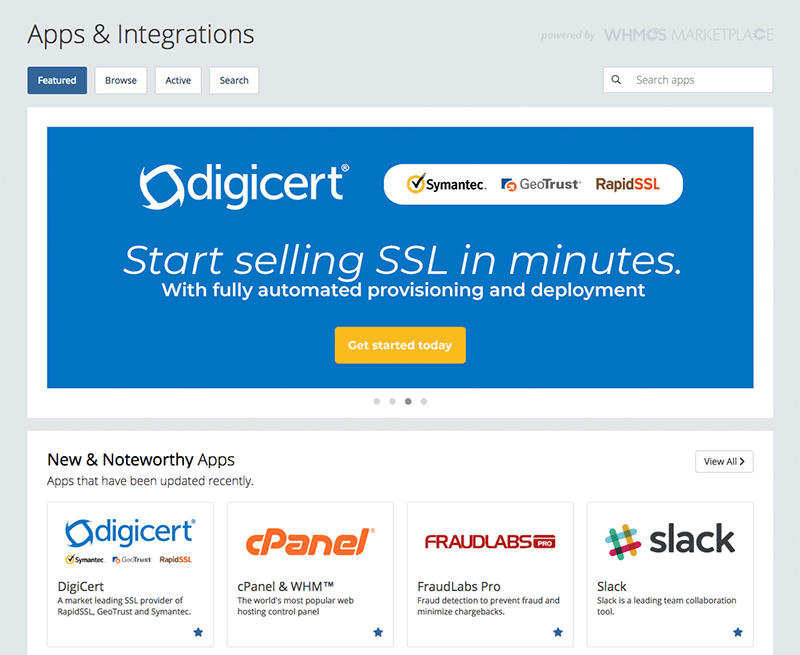Image resolution: width=800 pixels, height=655 pixels.
Task: Click 'Apps that have been updated recently.' text
Action: point(150,481)
